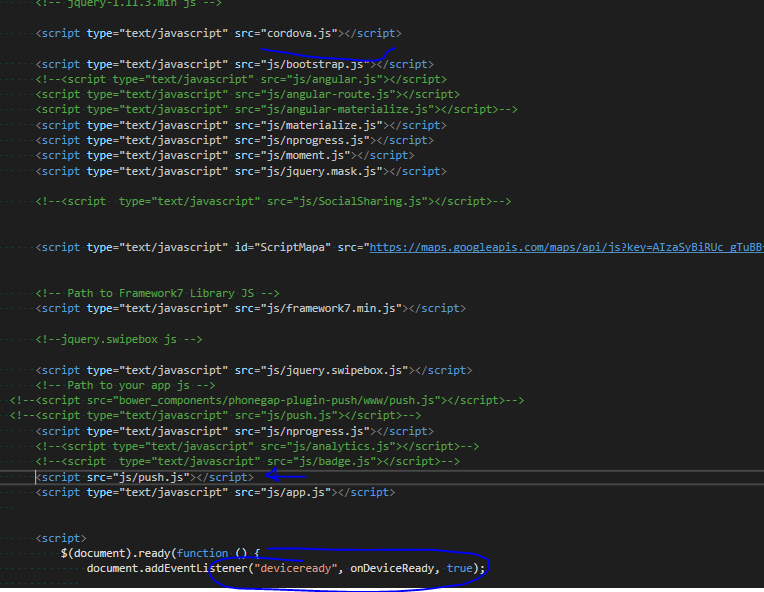The height and width of the screenshot is (592, 764).
Task: Click the highlighted script src="js/push.js" line
Action: (x=145, y=477)
